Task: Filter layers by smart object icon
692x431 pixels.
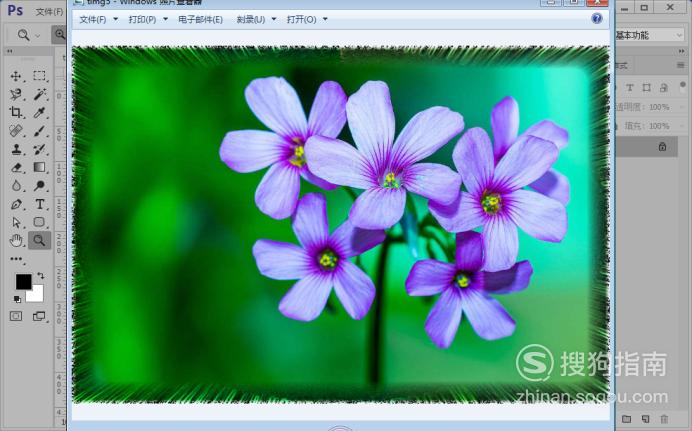Action: 663,88
